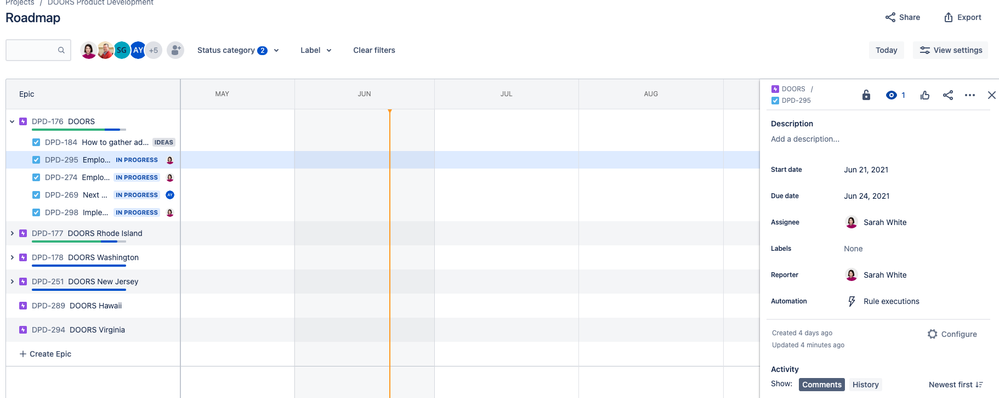Click assignee avatar on DPD-298 row
The width and height of the screenshot is (999, 398).
(169, 213)
